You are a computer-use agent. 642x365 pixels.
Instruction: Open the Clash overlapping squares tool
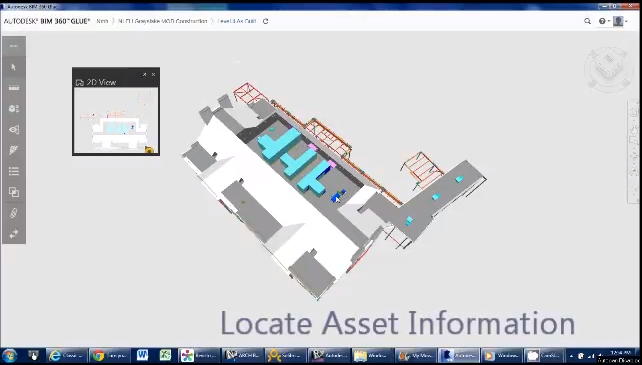coord(14,192)
